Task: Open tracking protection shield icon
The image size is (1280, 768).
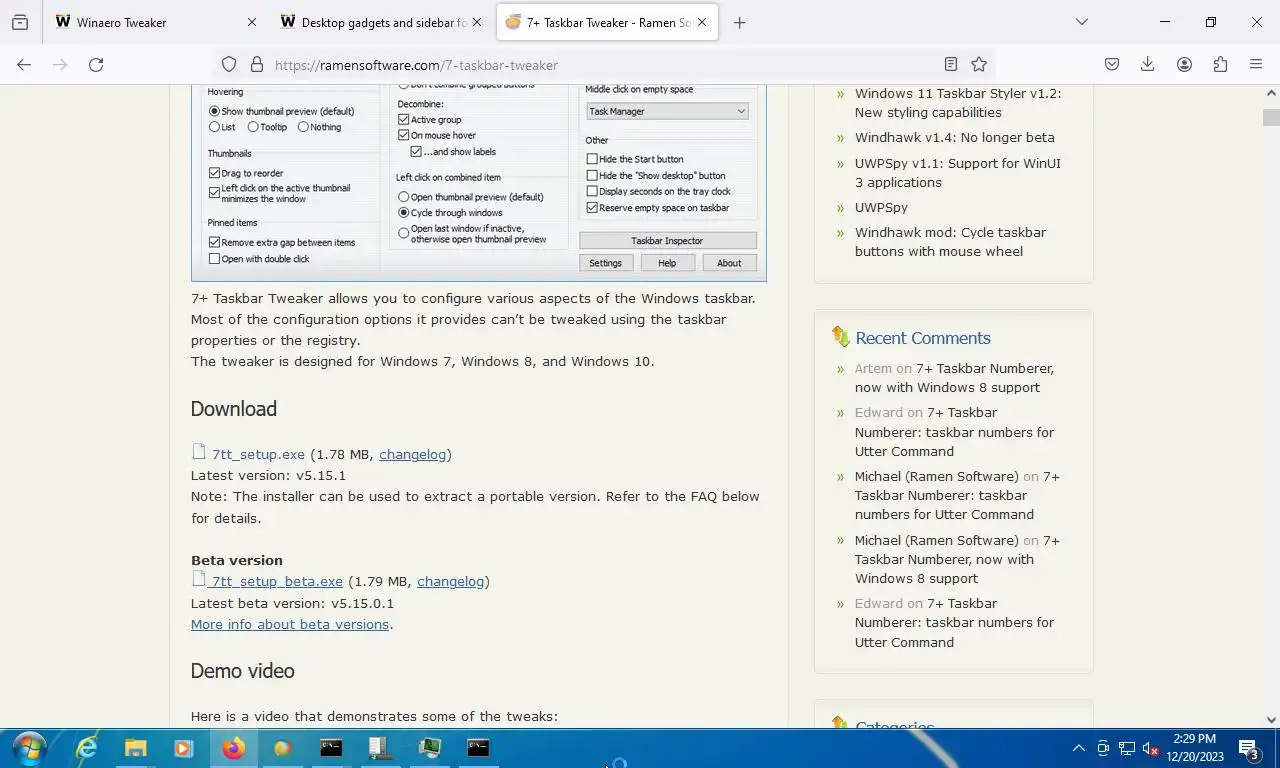Action: [229, 64]
